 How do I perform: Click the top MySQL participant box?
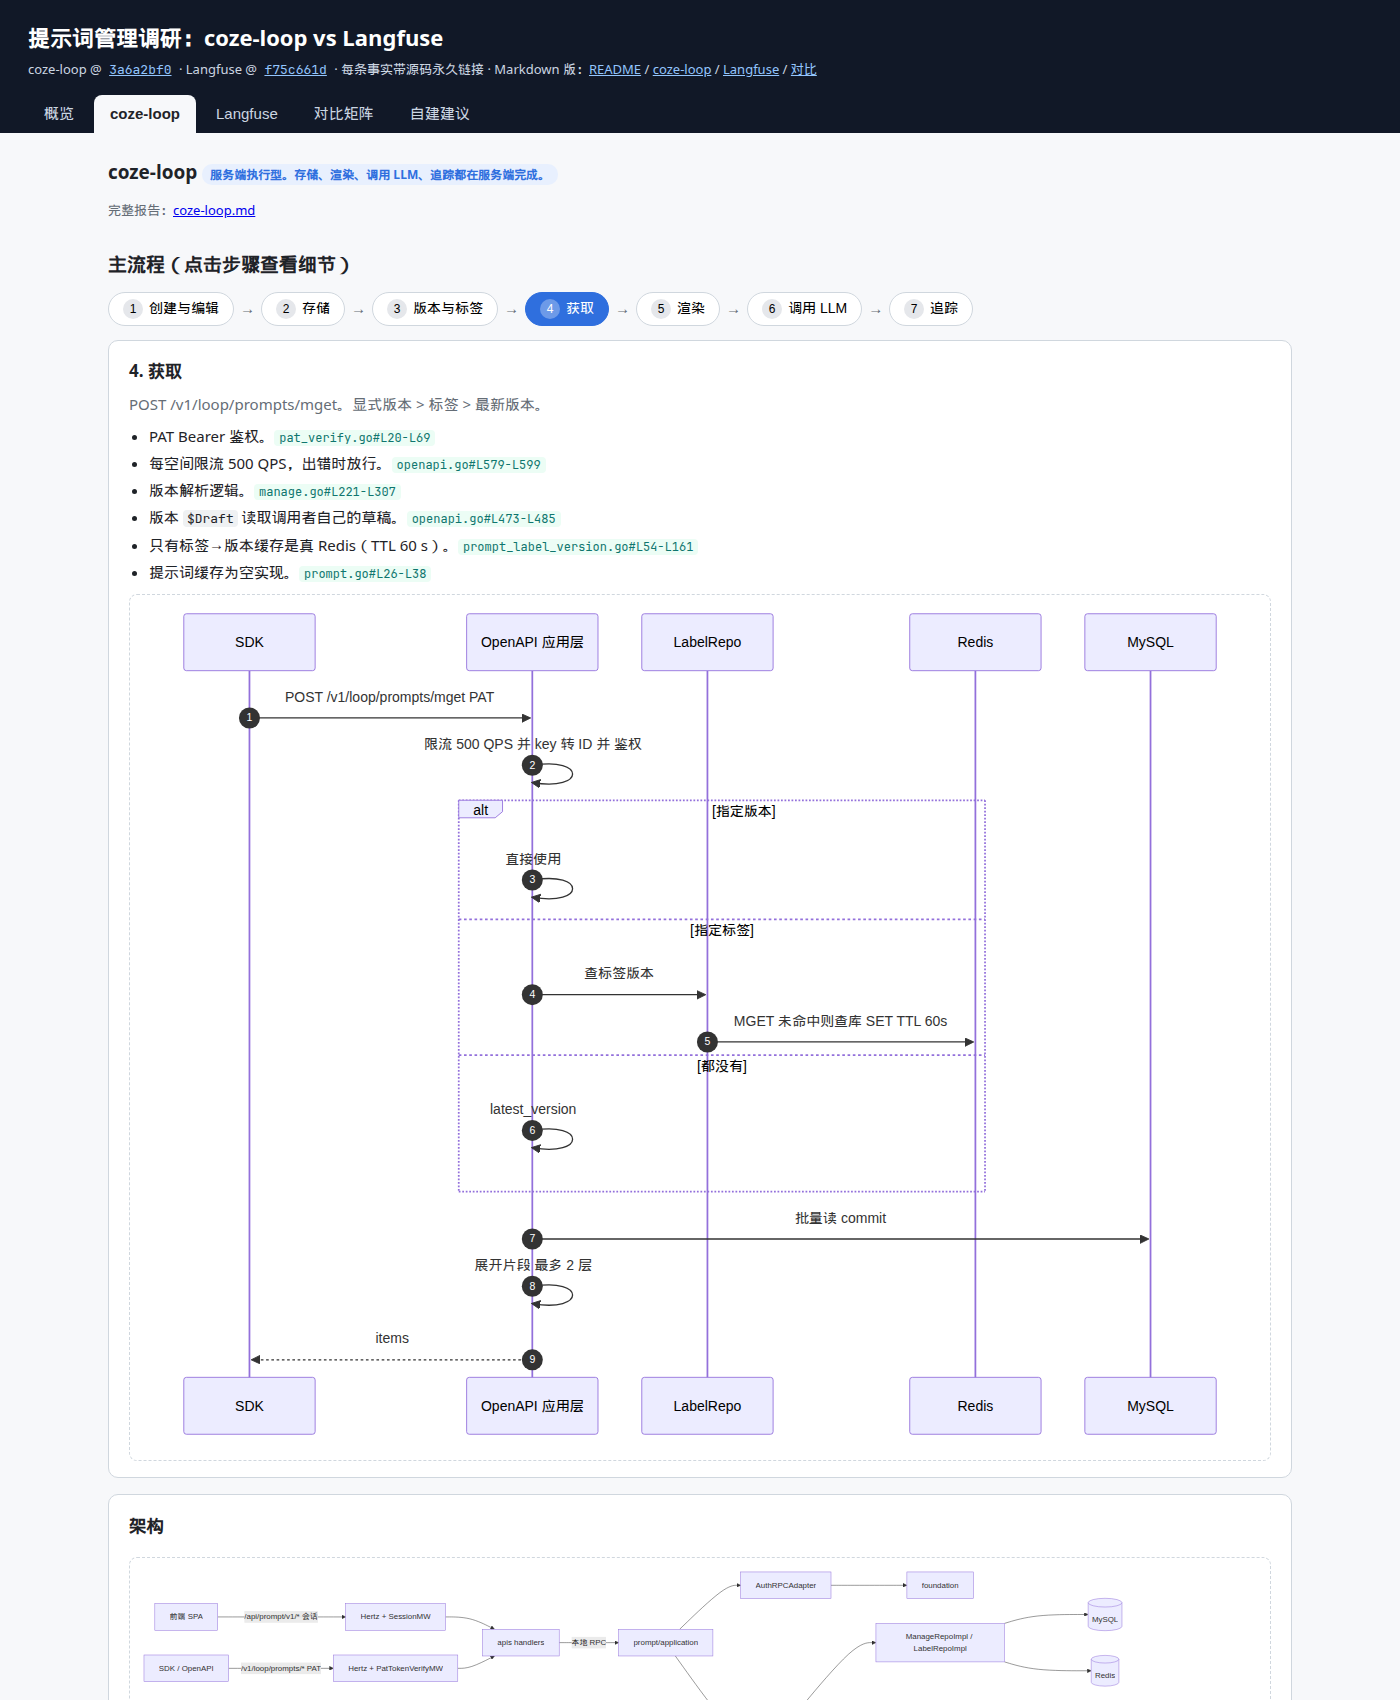(x=1150, y=642)
